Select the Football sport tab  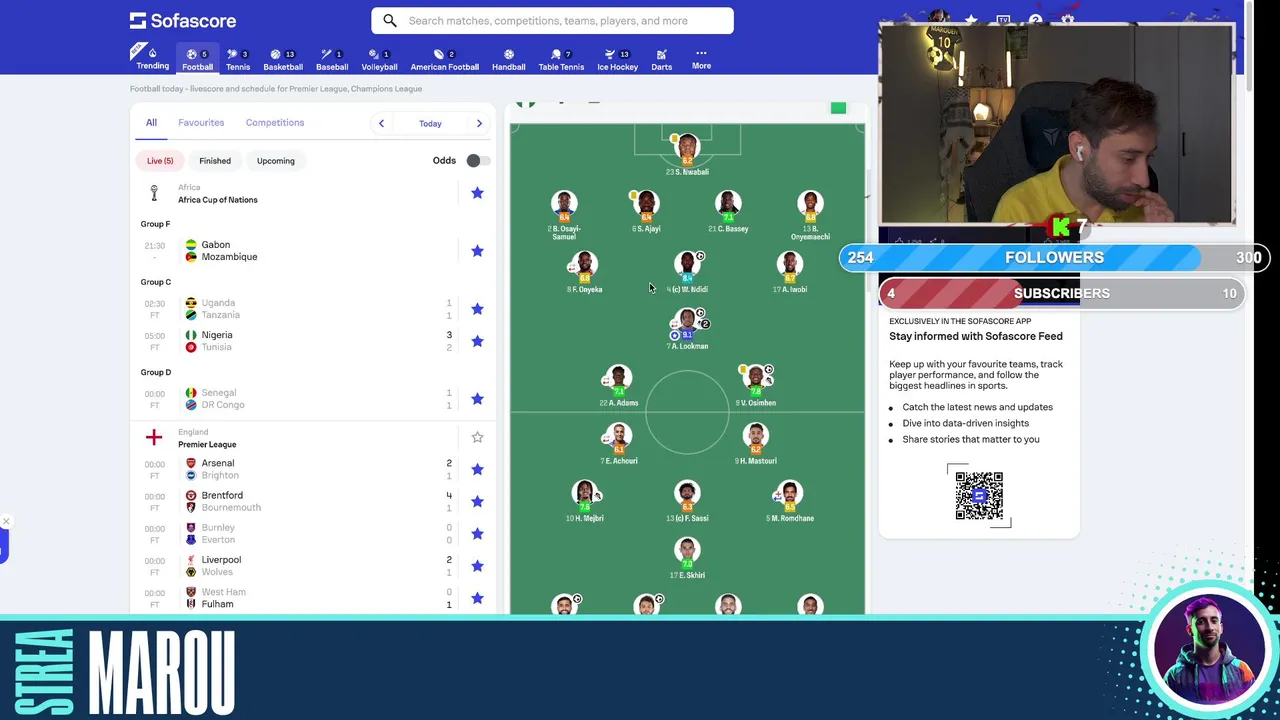[x=197, y=59]
